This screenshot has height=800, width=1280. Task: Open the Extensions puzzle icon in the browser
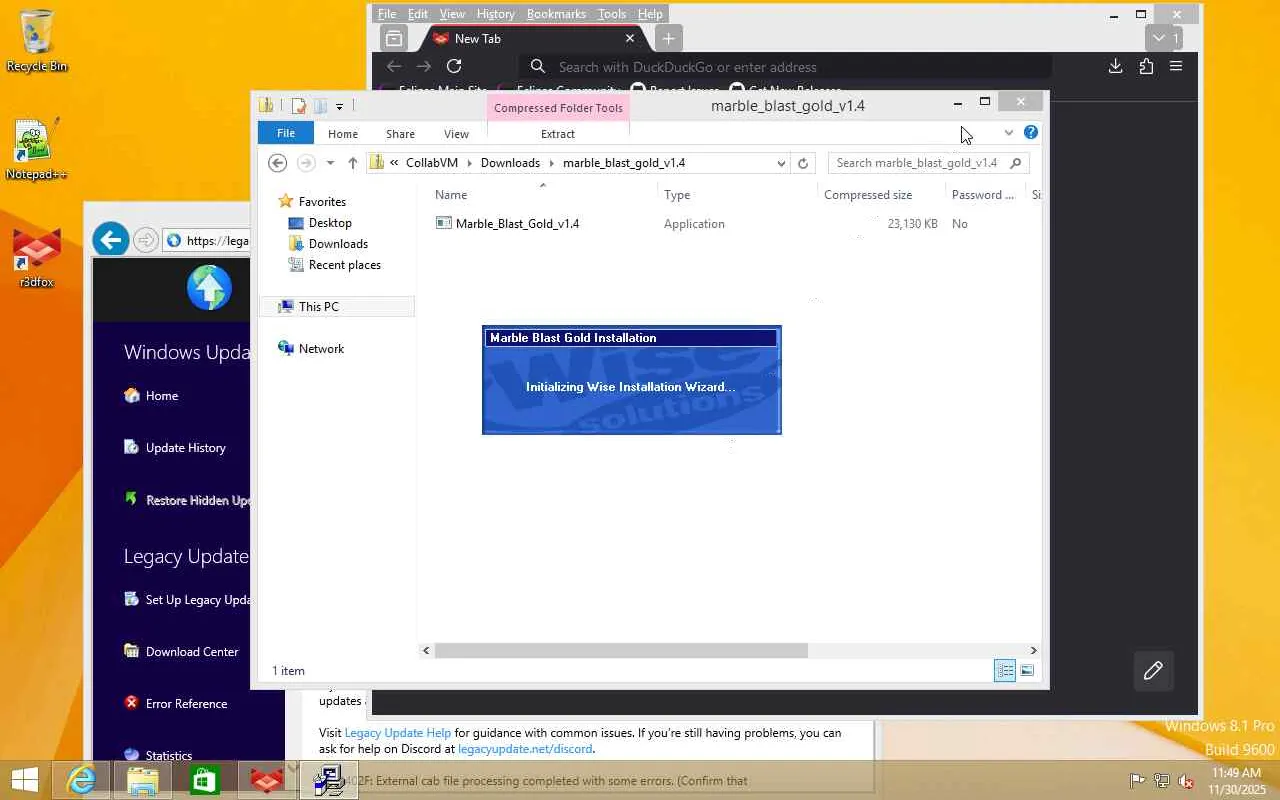[x=1146, y=67]
